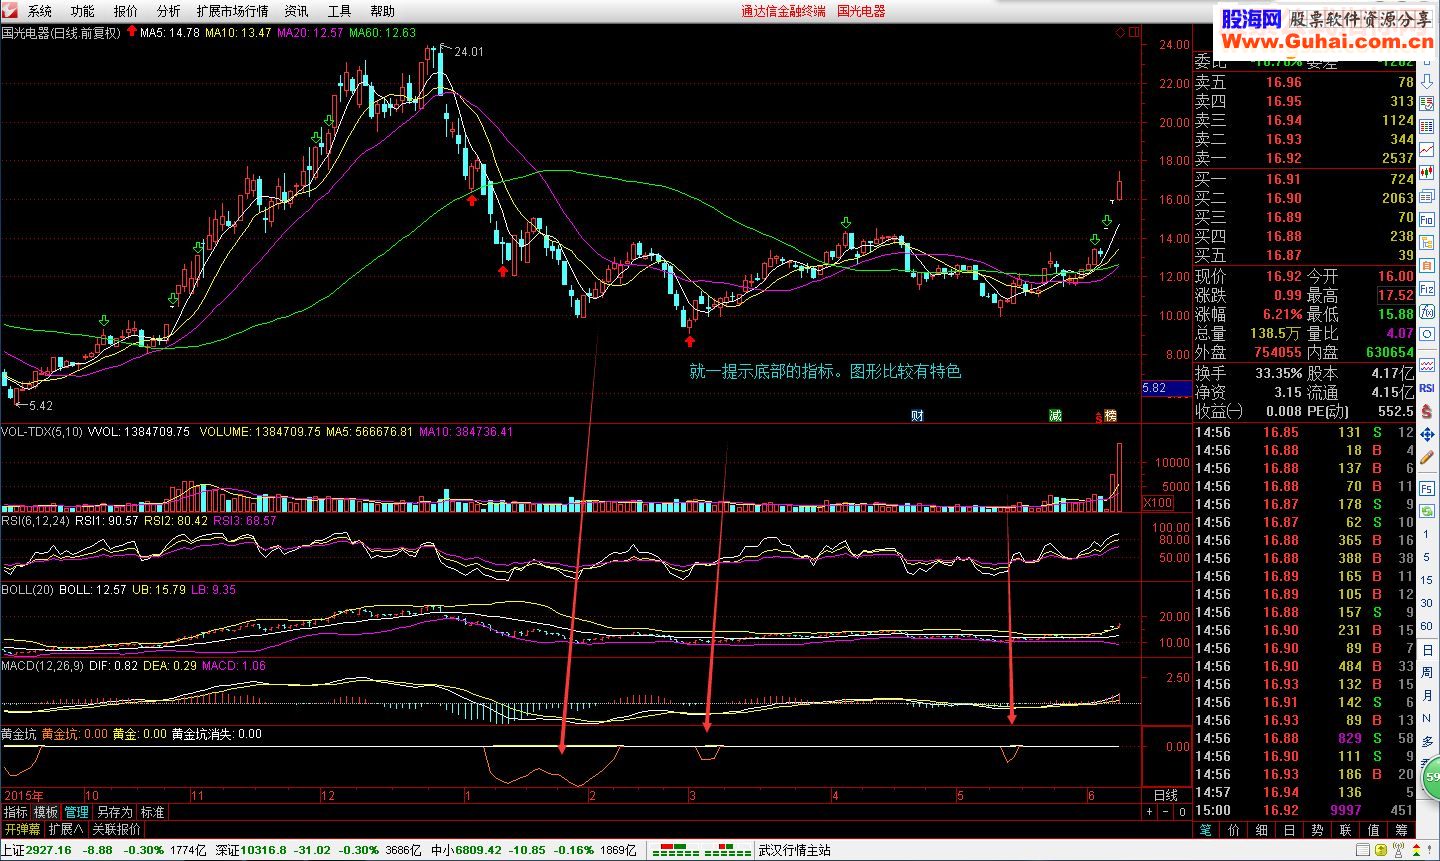Click the RSI indicator icon
Screen dimensions: 1440x861
pyautogui.click(x=1427, y=387)
